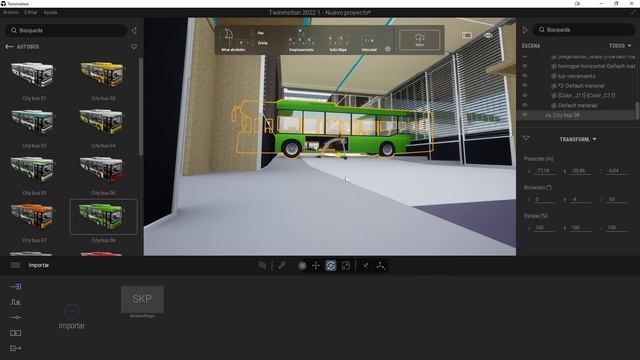Click the Posición Y value field
640x360 pixels.
click(581, 171)
